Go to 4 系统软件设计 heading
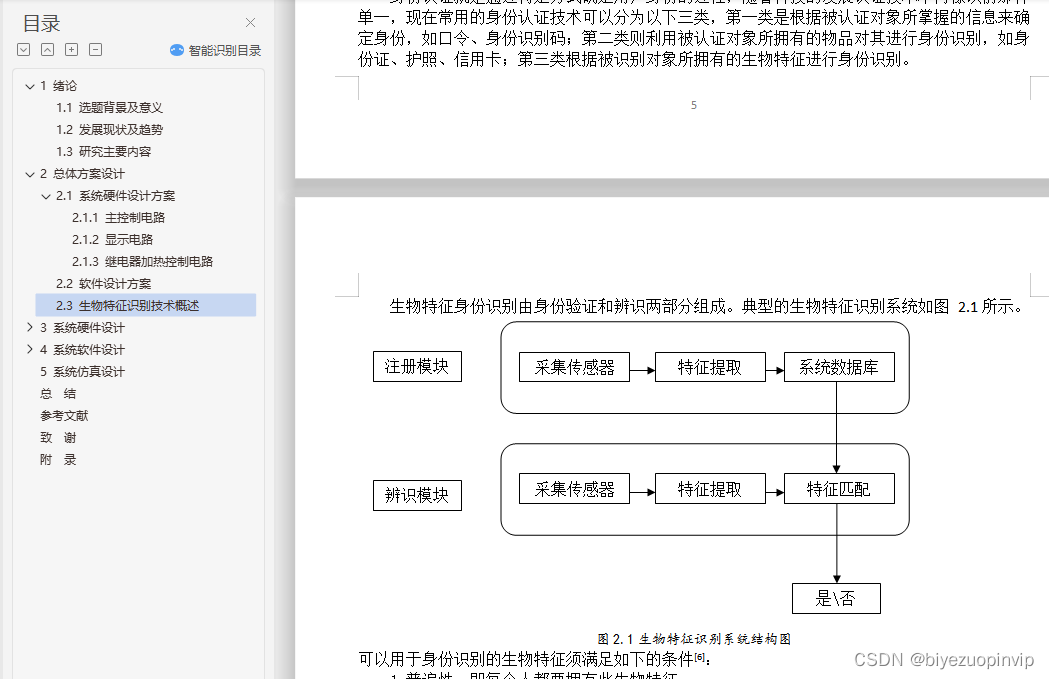The height and width of the screenshot is (679, 1049). pyautogui.click(x=82, y=350)
